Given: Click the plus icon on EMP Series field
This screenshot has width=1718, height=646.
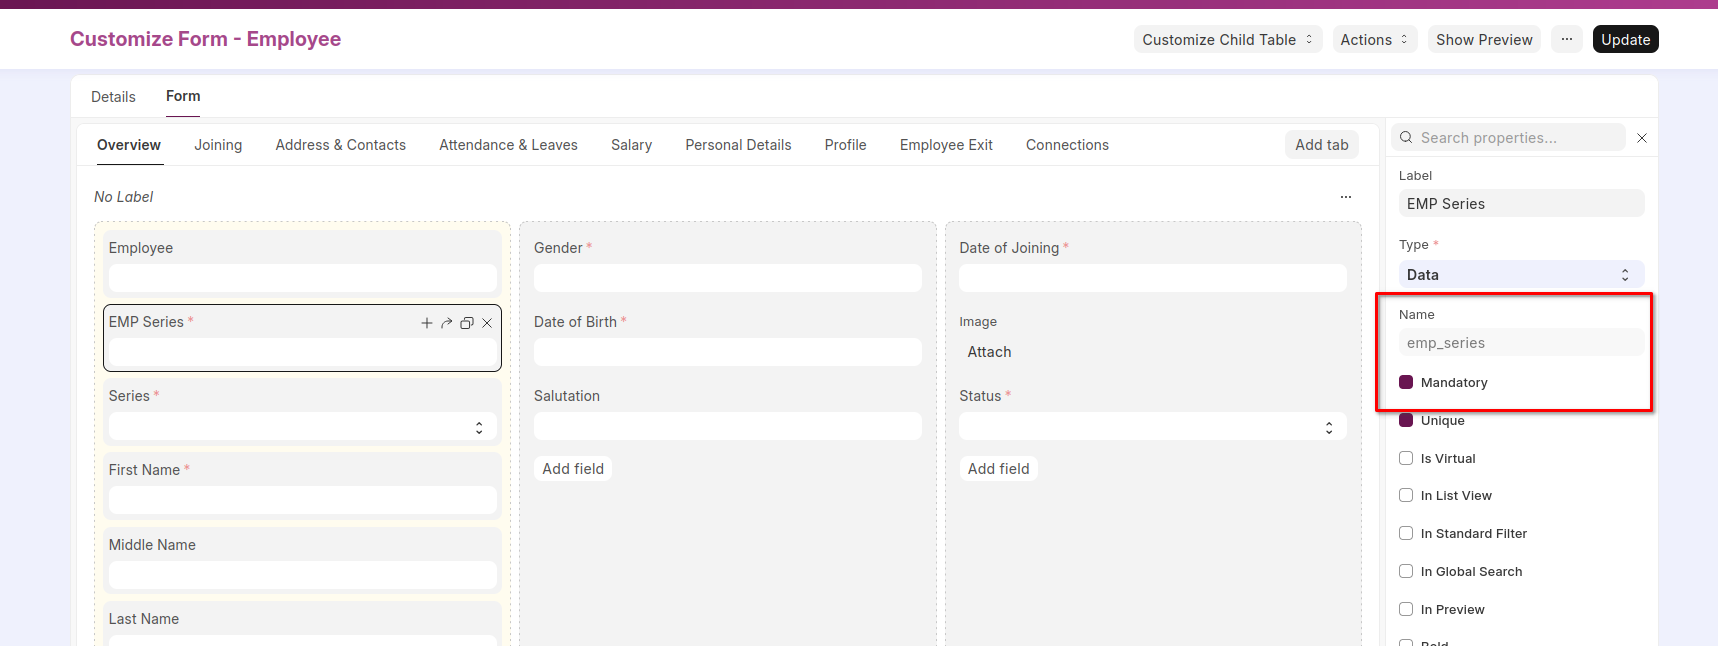Looking at the screenshot, I should [427, 323].
